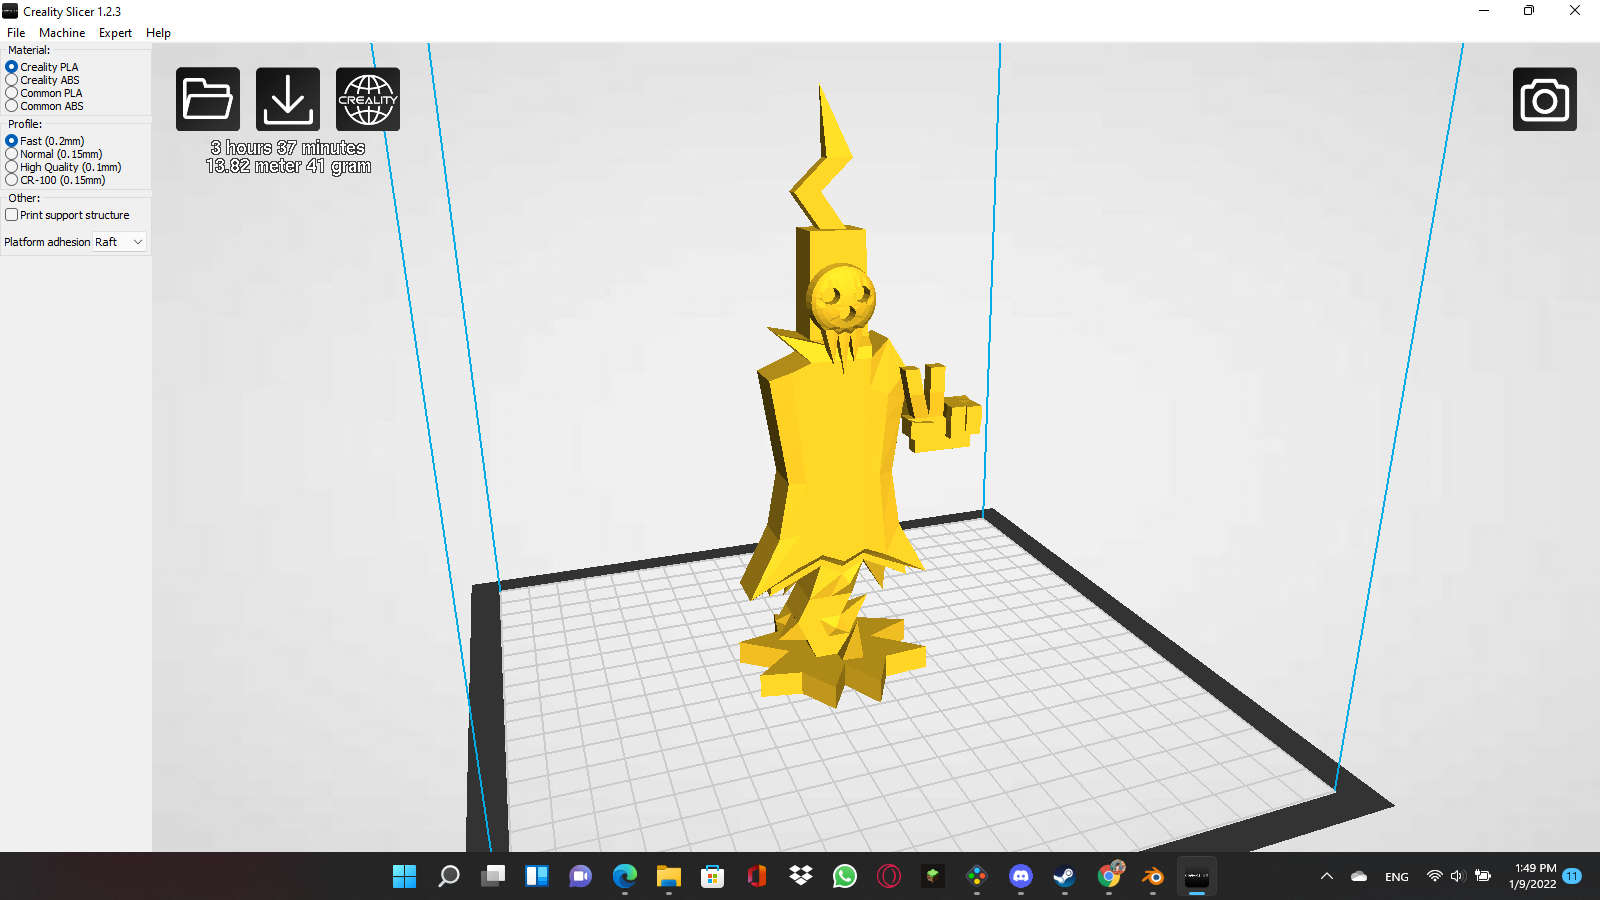
Task: Choose the High Quality (0.1mm) profile
Action: tap(64, 167)
